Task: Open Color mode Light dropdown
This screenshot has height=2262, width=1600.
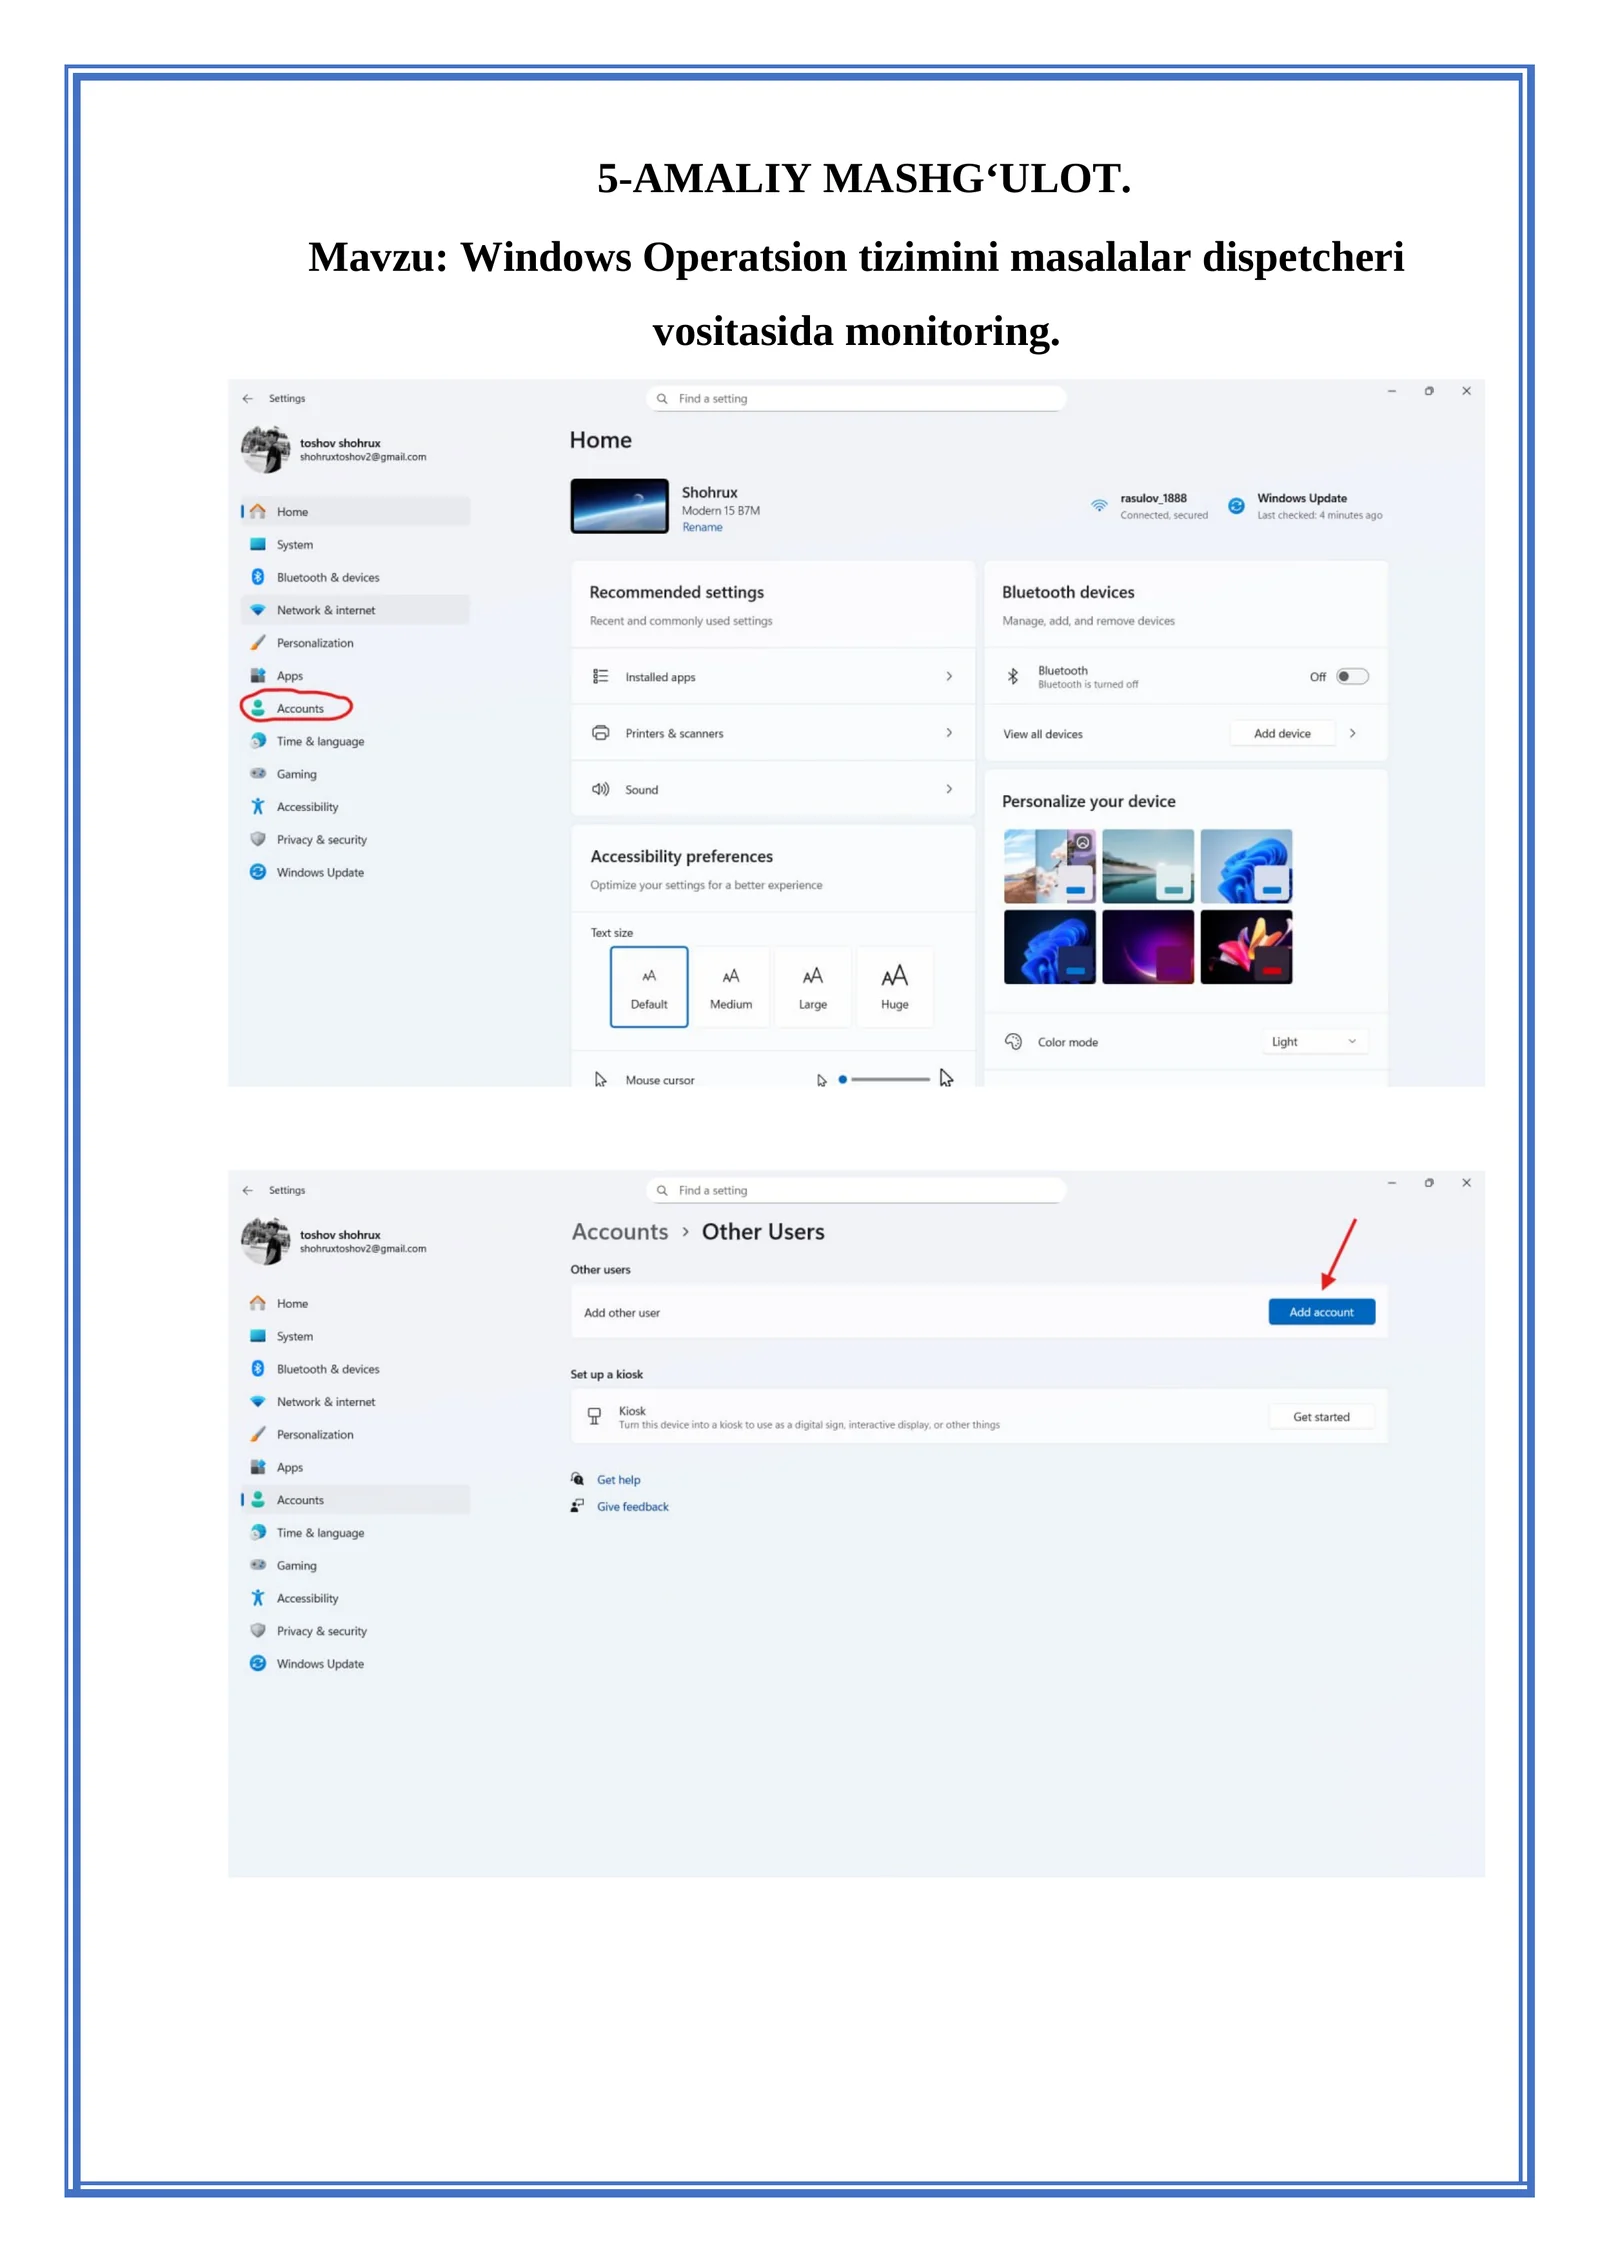Action: coord(1313,1041)
